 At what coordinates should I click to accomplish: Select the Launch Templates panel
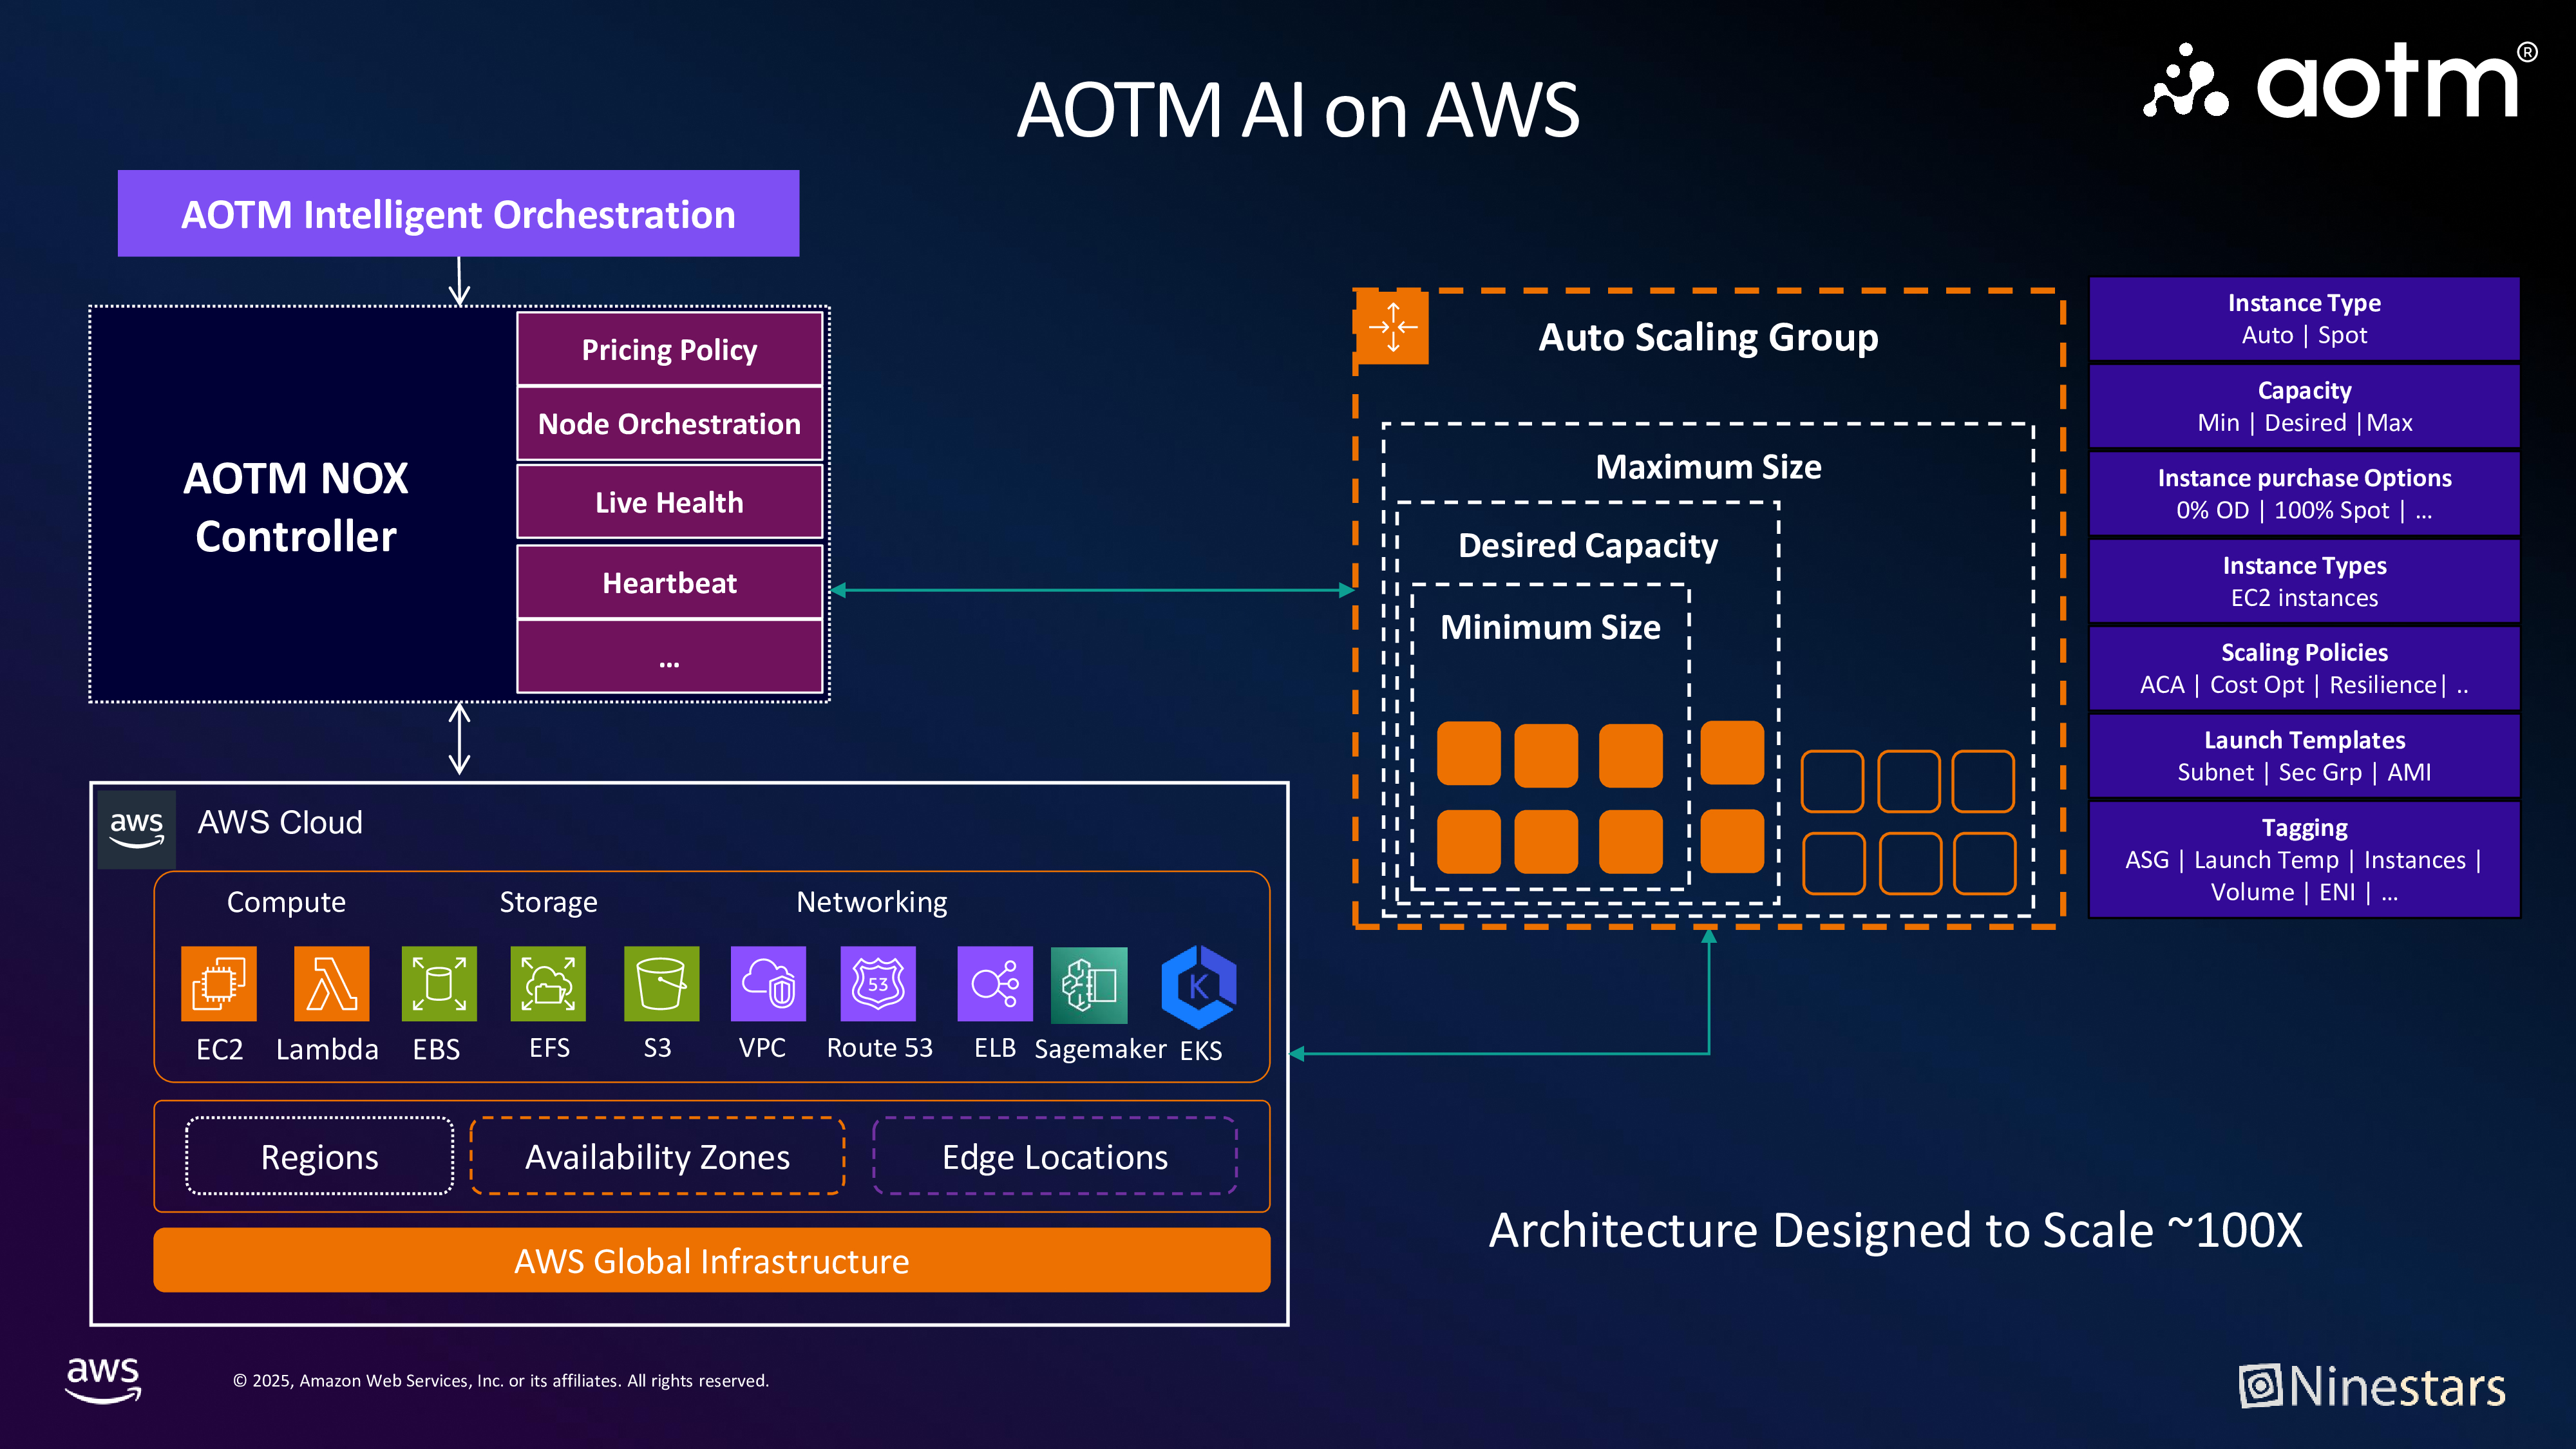click(2304, 756)
